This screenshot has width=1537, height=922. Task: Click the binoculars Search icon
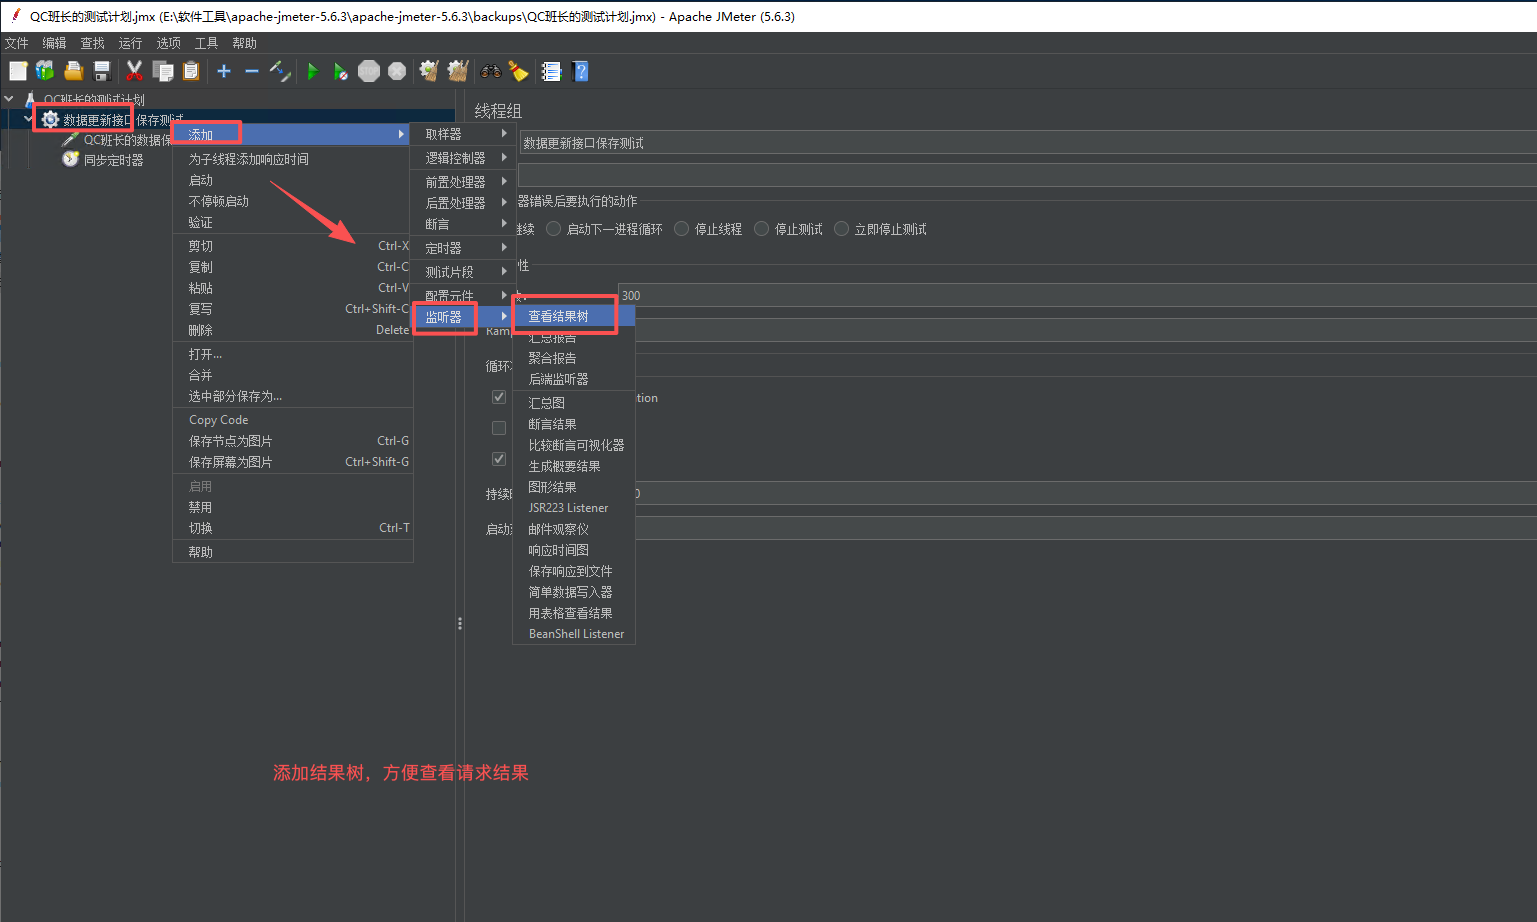tap(490, 71)
